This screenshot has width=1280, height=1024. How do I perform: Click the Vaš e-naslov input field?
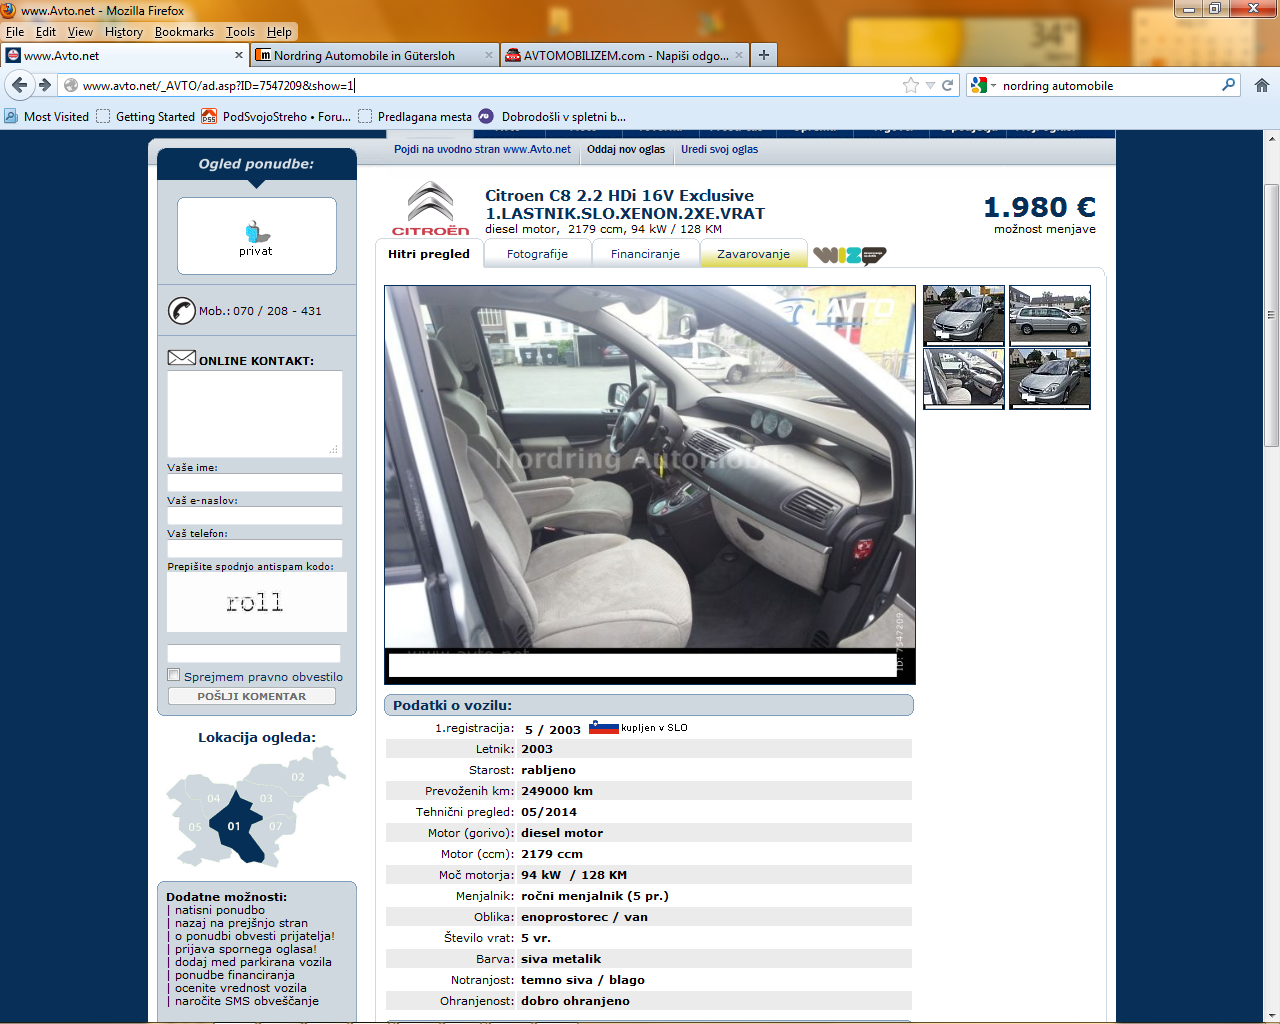[255, 515]
